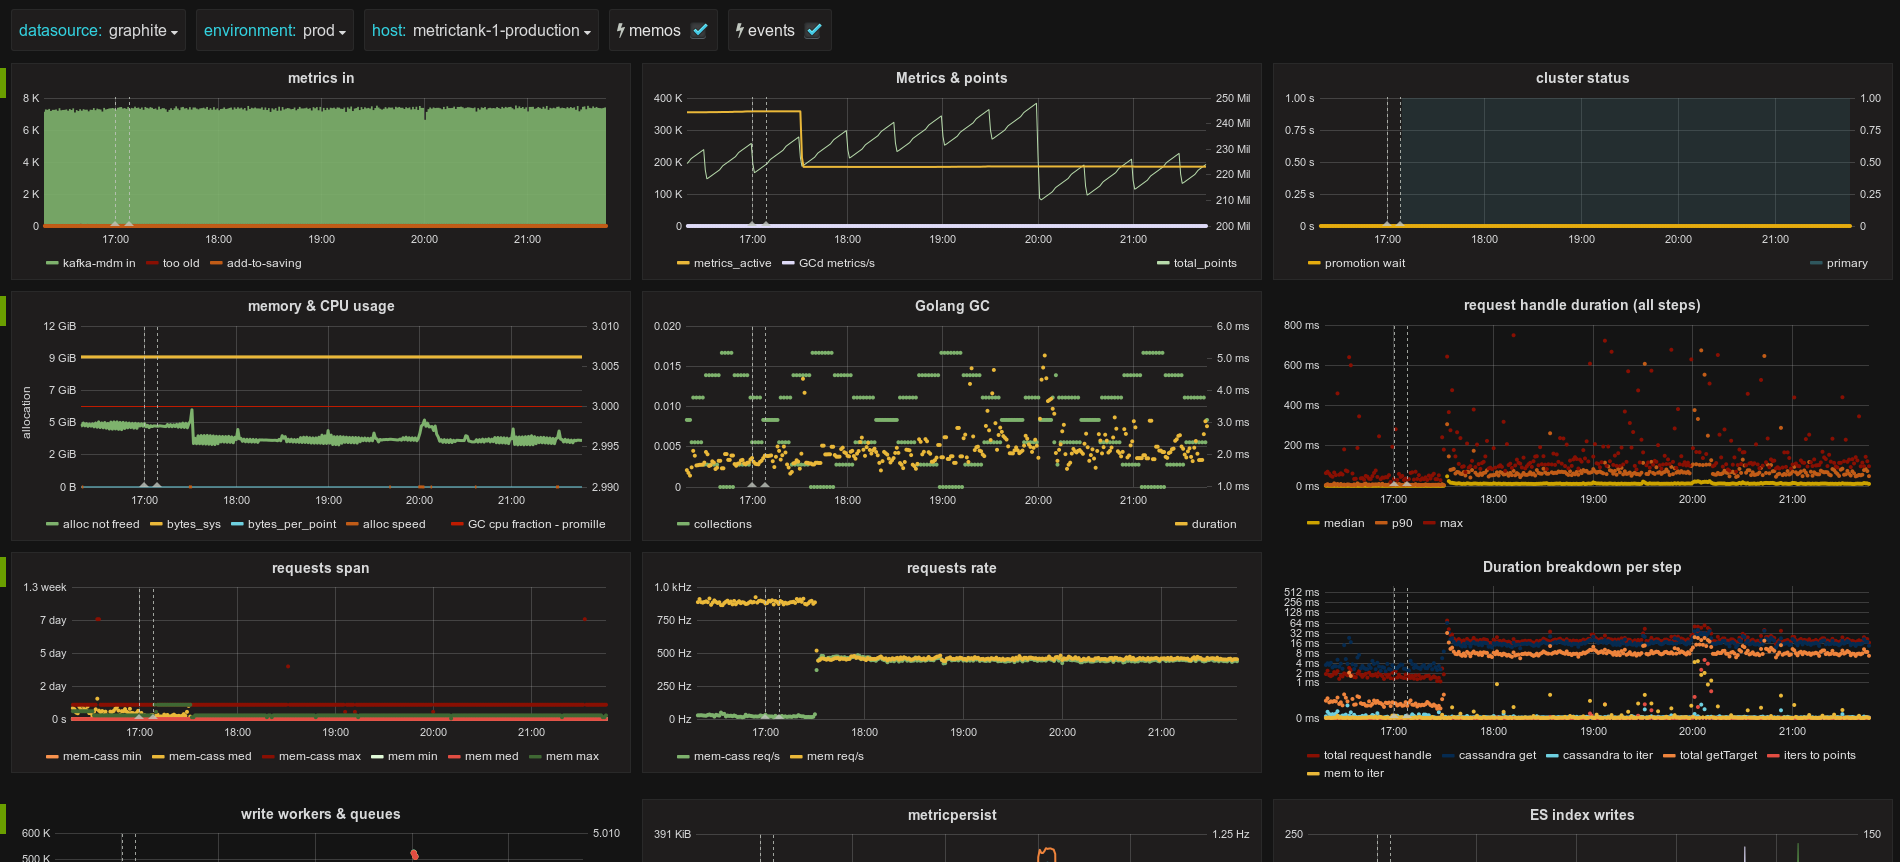Open the 'Golang GC' panel title menu
Viewport: 1900px width, 862px height.
pyautogui.click(x=952, y=306)
